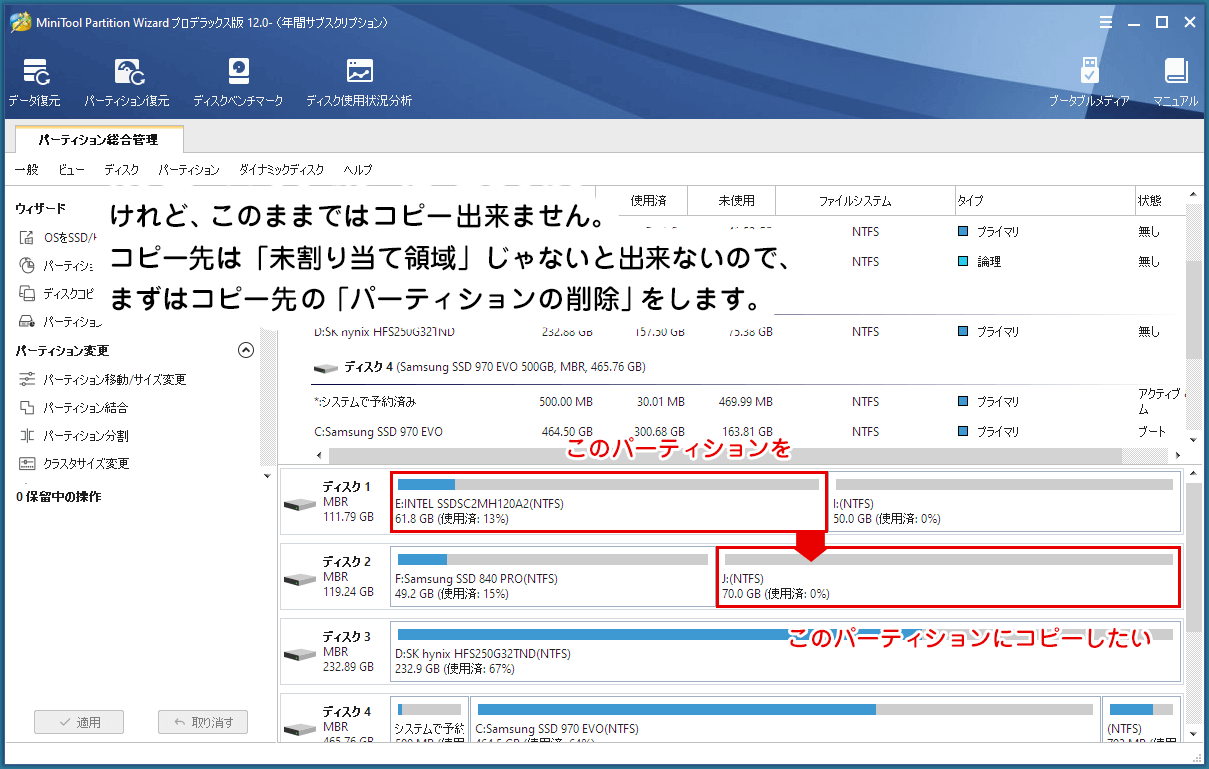Open the 一般 menu
The image size is (1209, 769).
pyautogui.click(x=27, y=170)
